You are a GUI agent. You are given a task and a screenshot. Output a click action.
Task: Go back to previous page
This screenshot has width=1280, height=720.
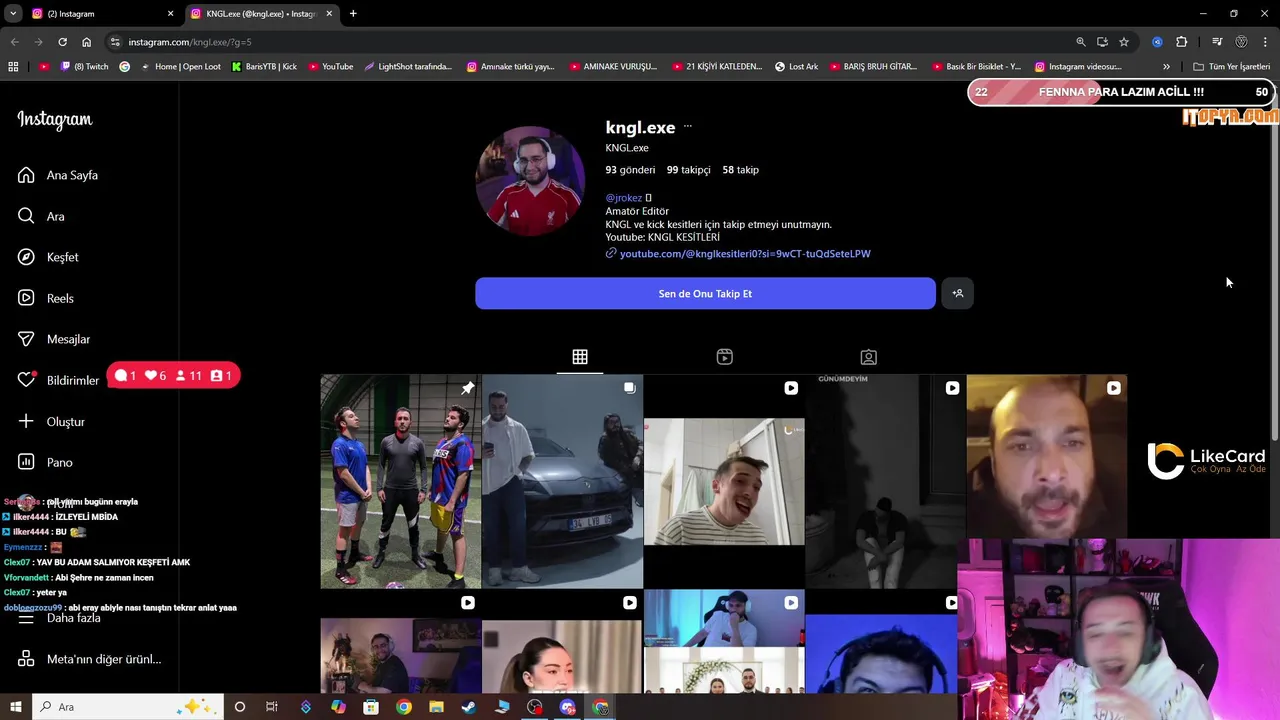tap(14, 42)
